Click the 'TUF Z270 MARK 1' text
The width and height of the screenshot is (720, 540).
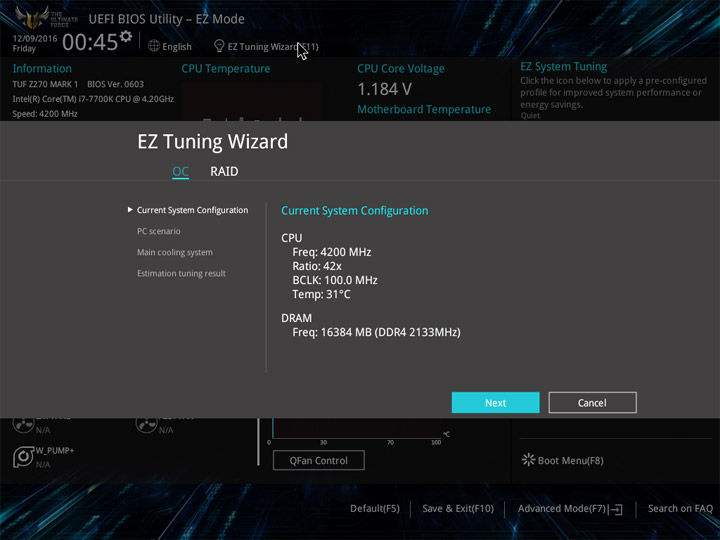pyautogui.click(x=45, y=84)
